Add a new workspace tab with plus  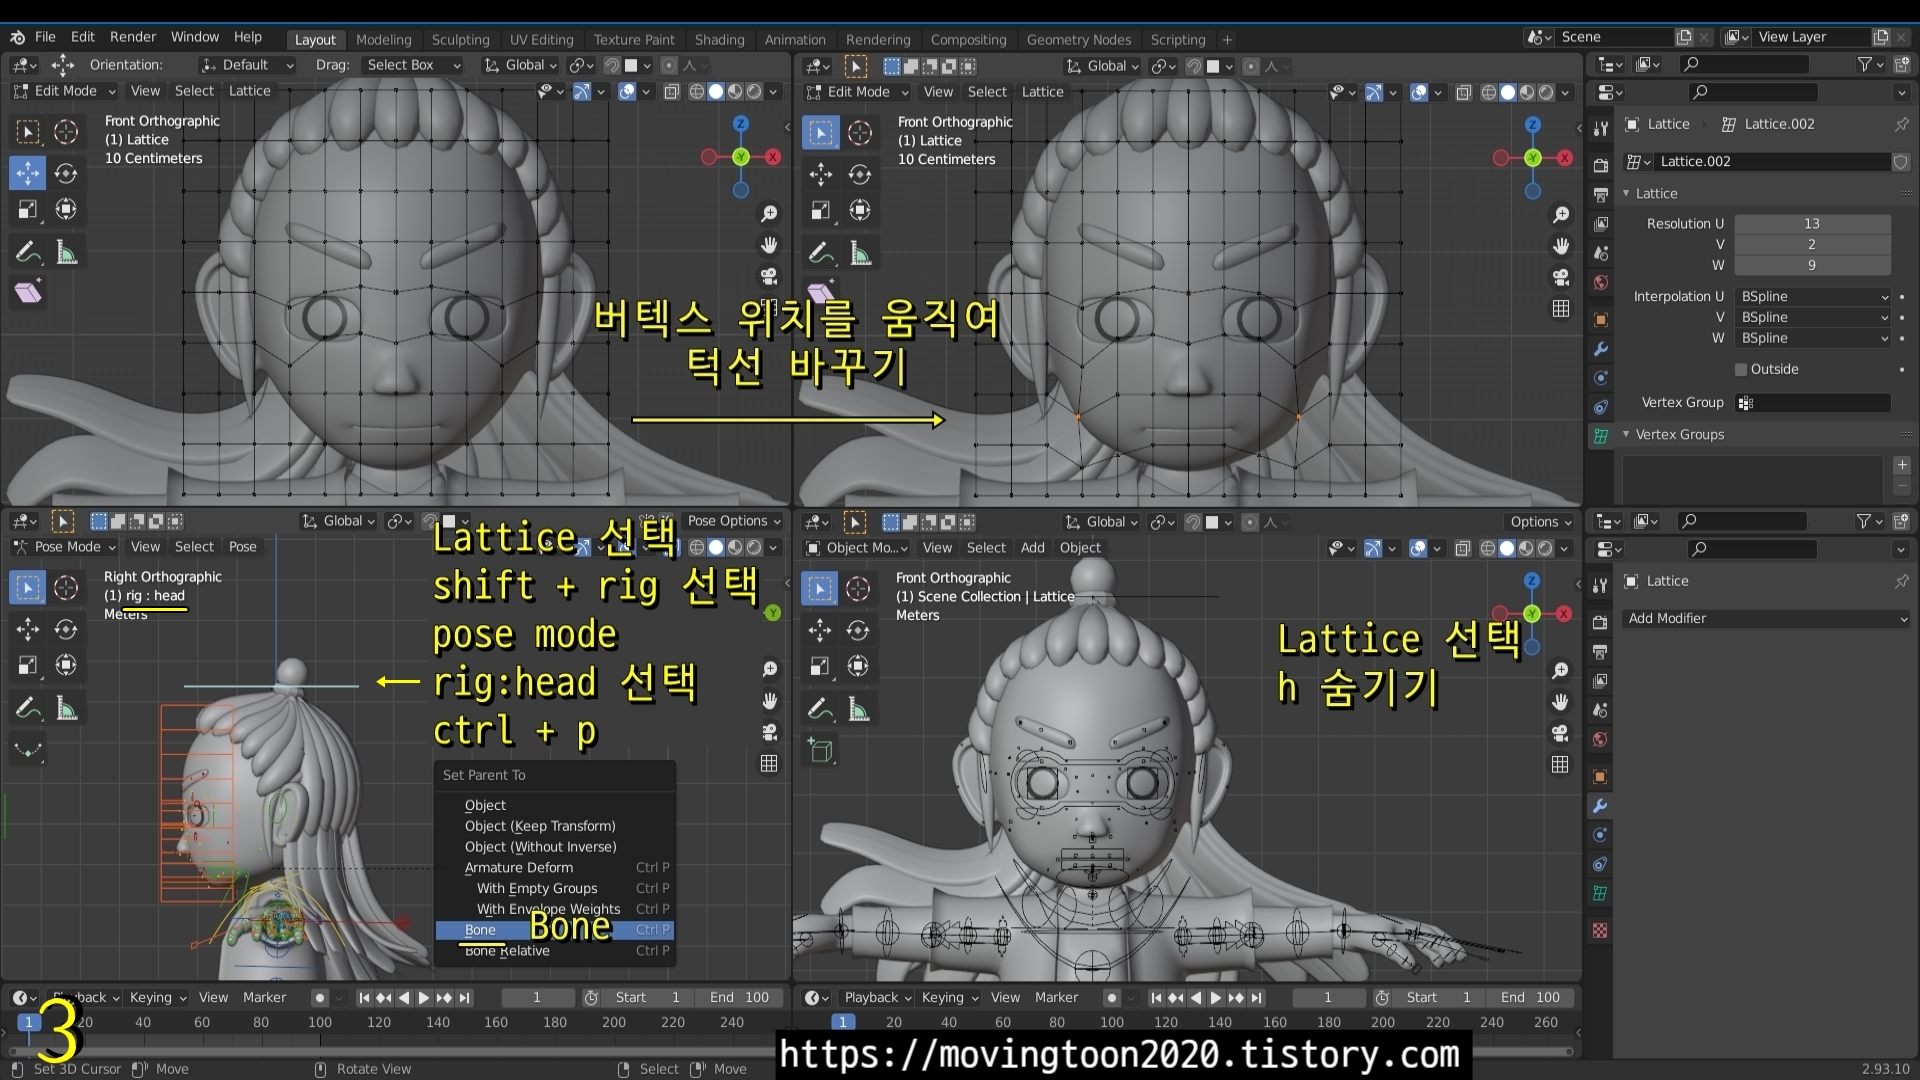click(x=1227, y=40)
